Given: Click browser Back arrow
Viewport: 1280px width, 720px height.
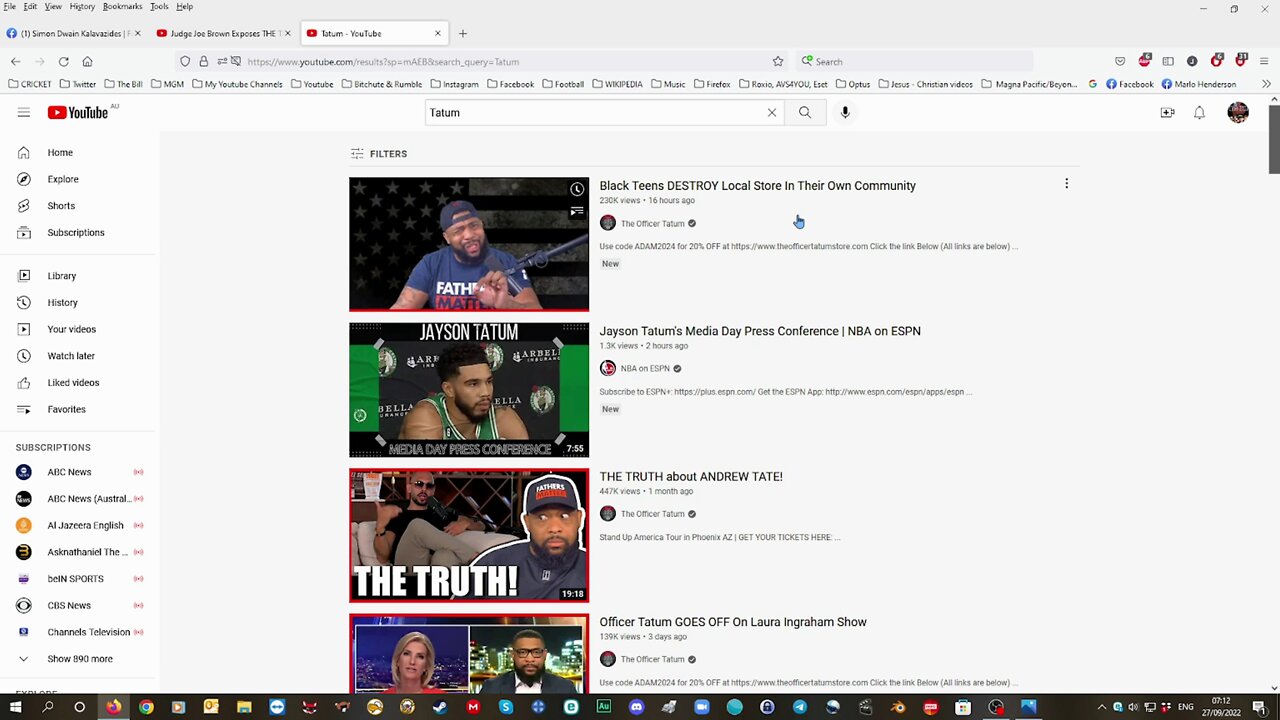Looking at the screenshot, I should (15, 61).
